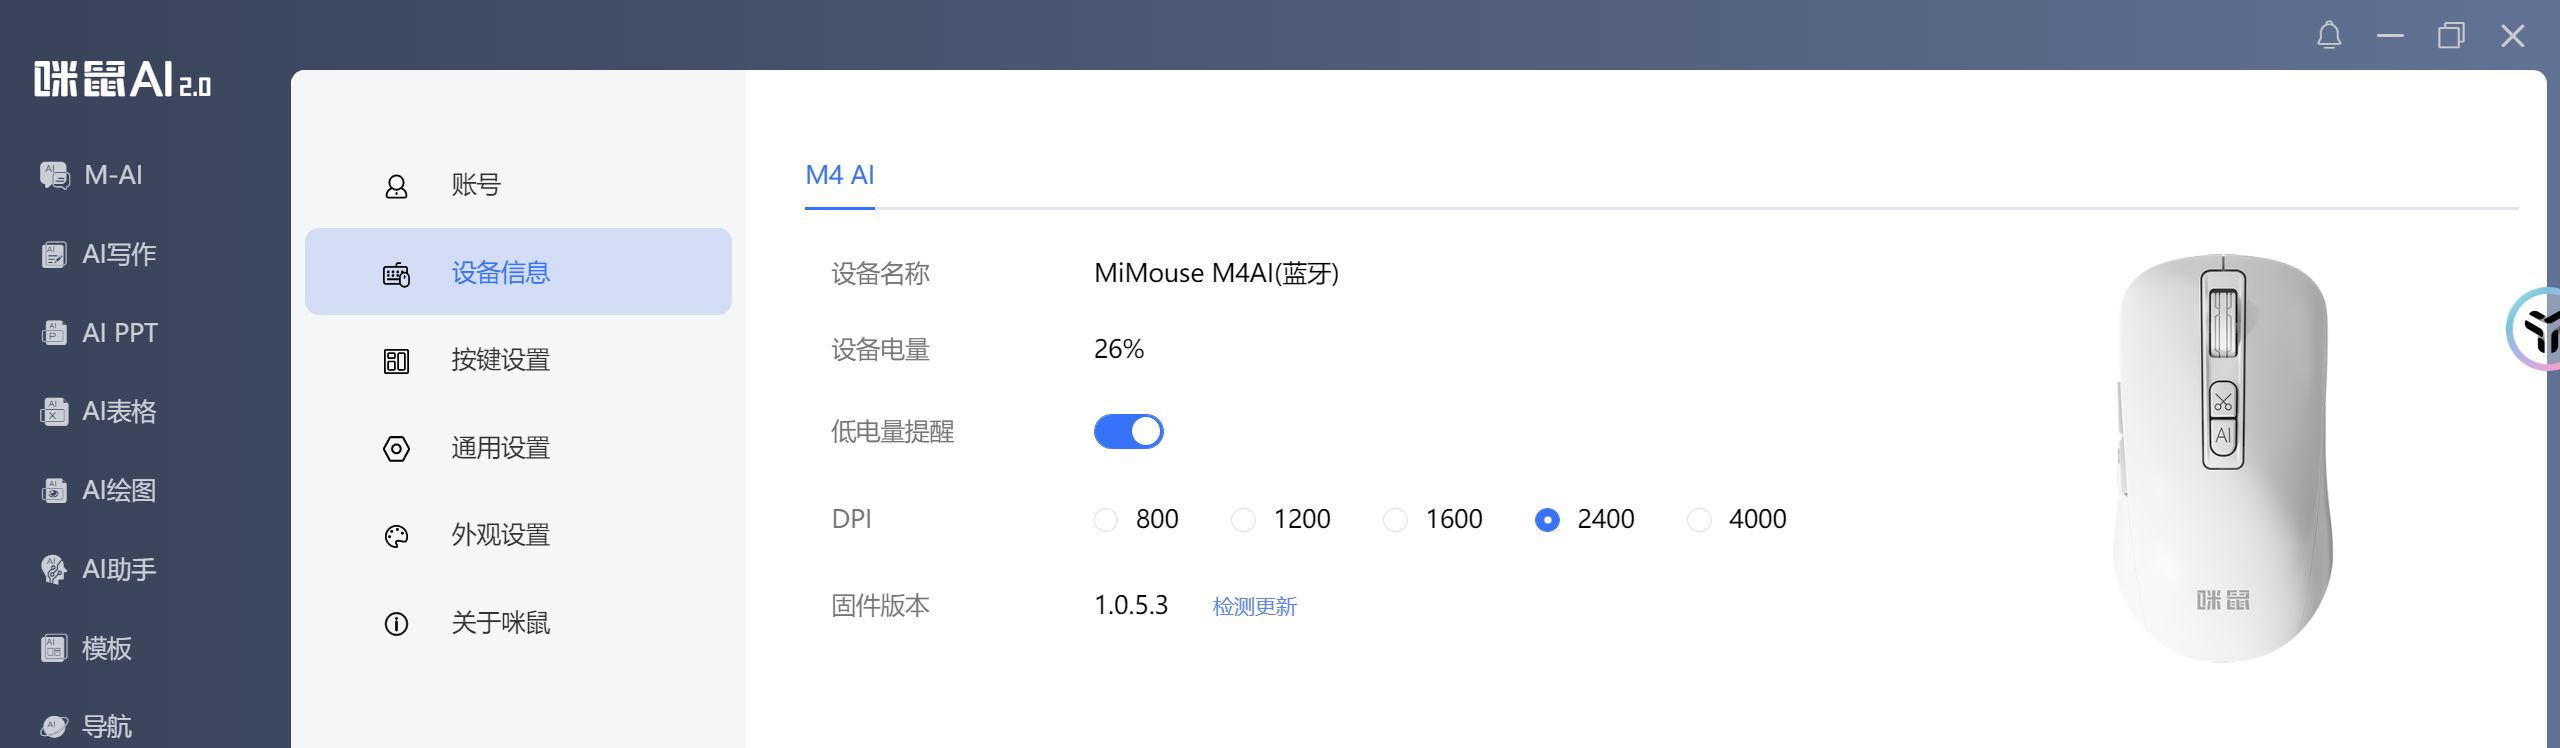Switch to the M4 AI tab
The height and width of the screenshot is (748, 2560).
click(840, 176)
